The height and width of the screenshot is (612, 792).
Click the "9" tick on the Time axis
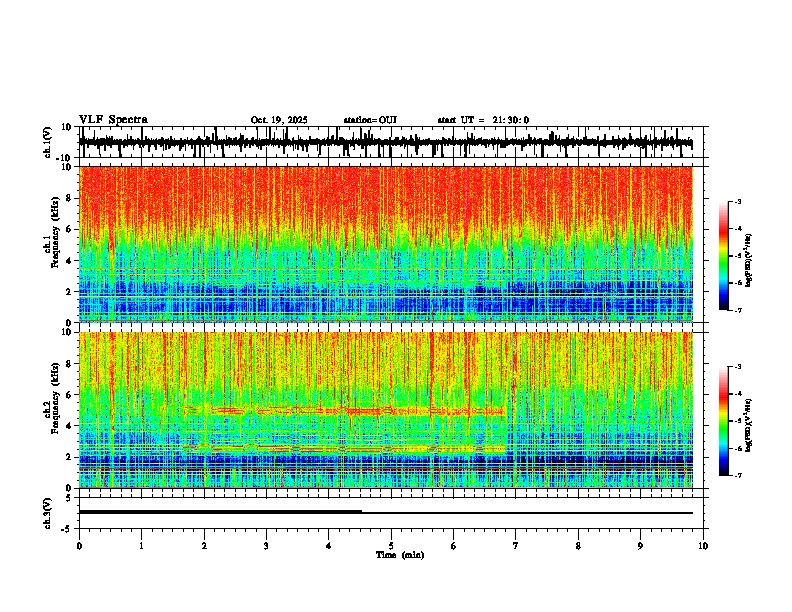click(640, 546)
